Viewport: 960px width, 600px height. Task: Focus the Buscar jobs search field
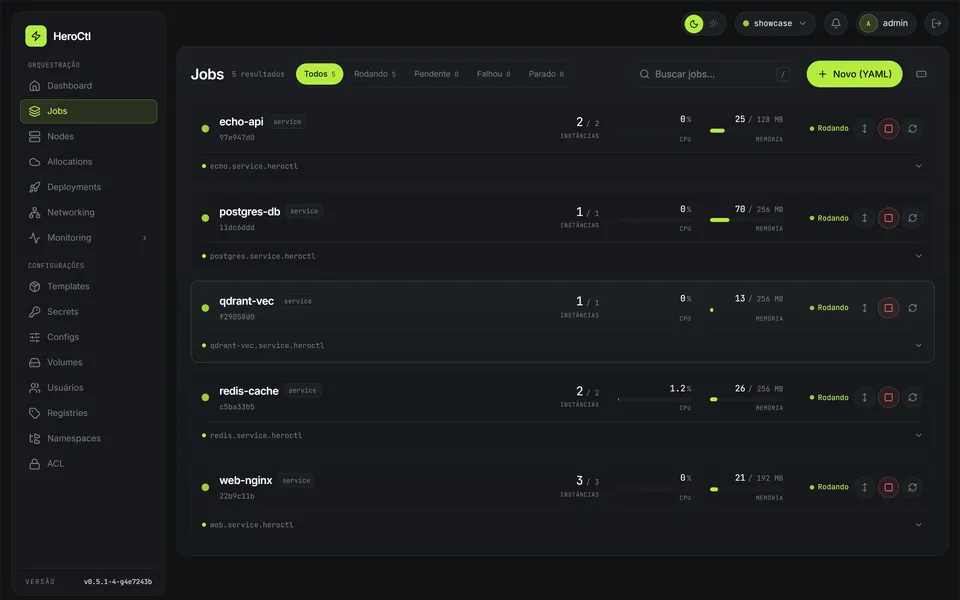pos(714,74)
